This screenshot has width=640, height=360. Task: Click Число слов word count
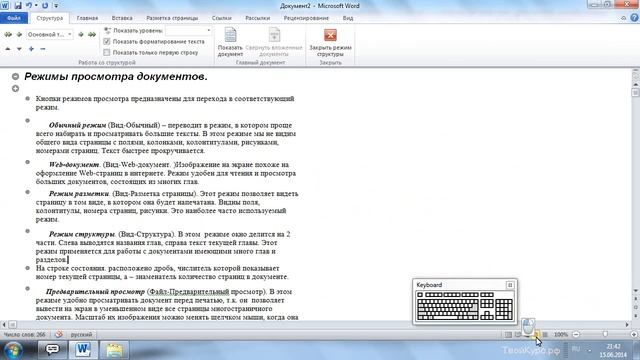[24, 335]
